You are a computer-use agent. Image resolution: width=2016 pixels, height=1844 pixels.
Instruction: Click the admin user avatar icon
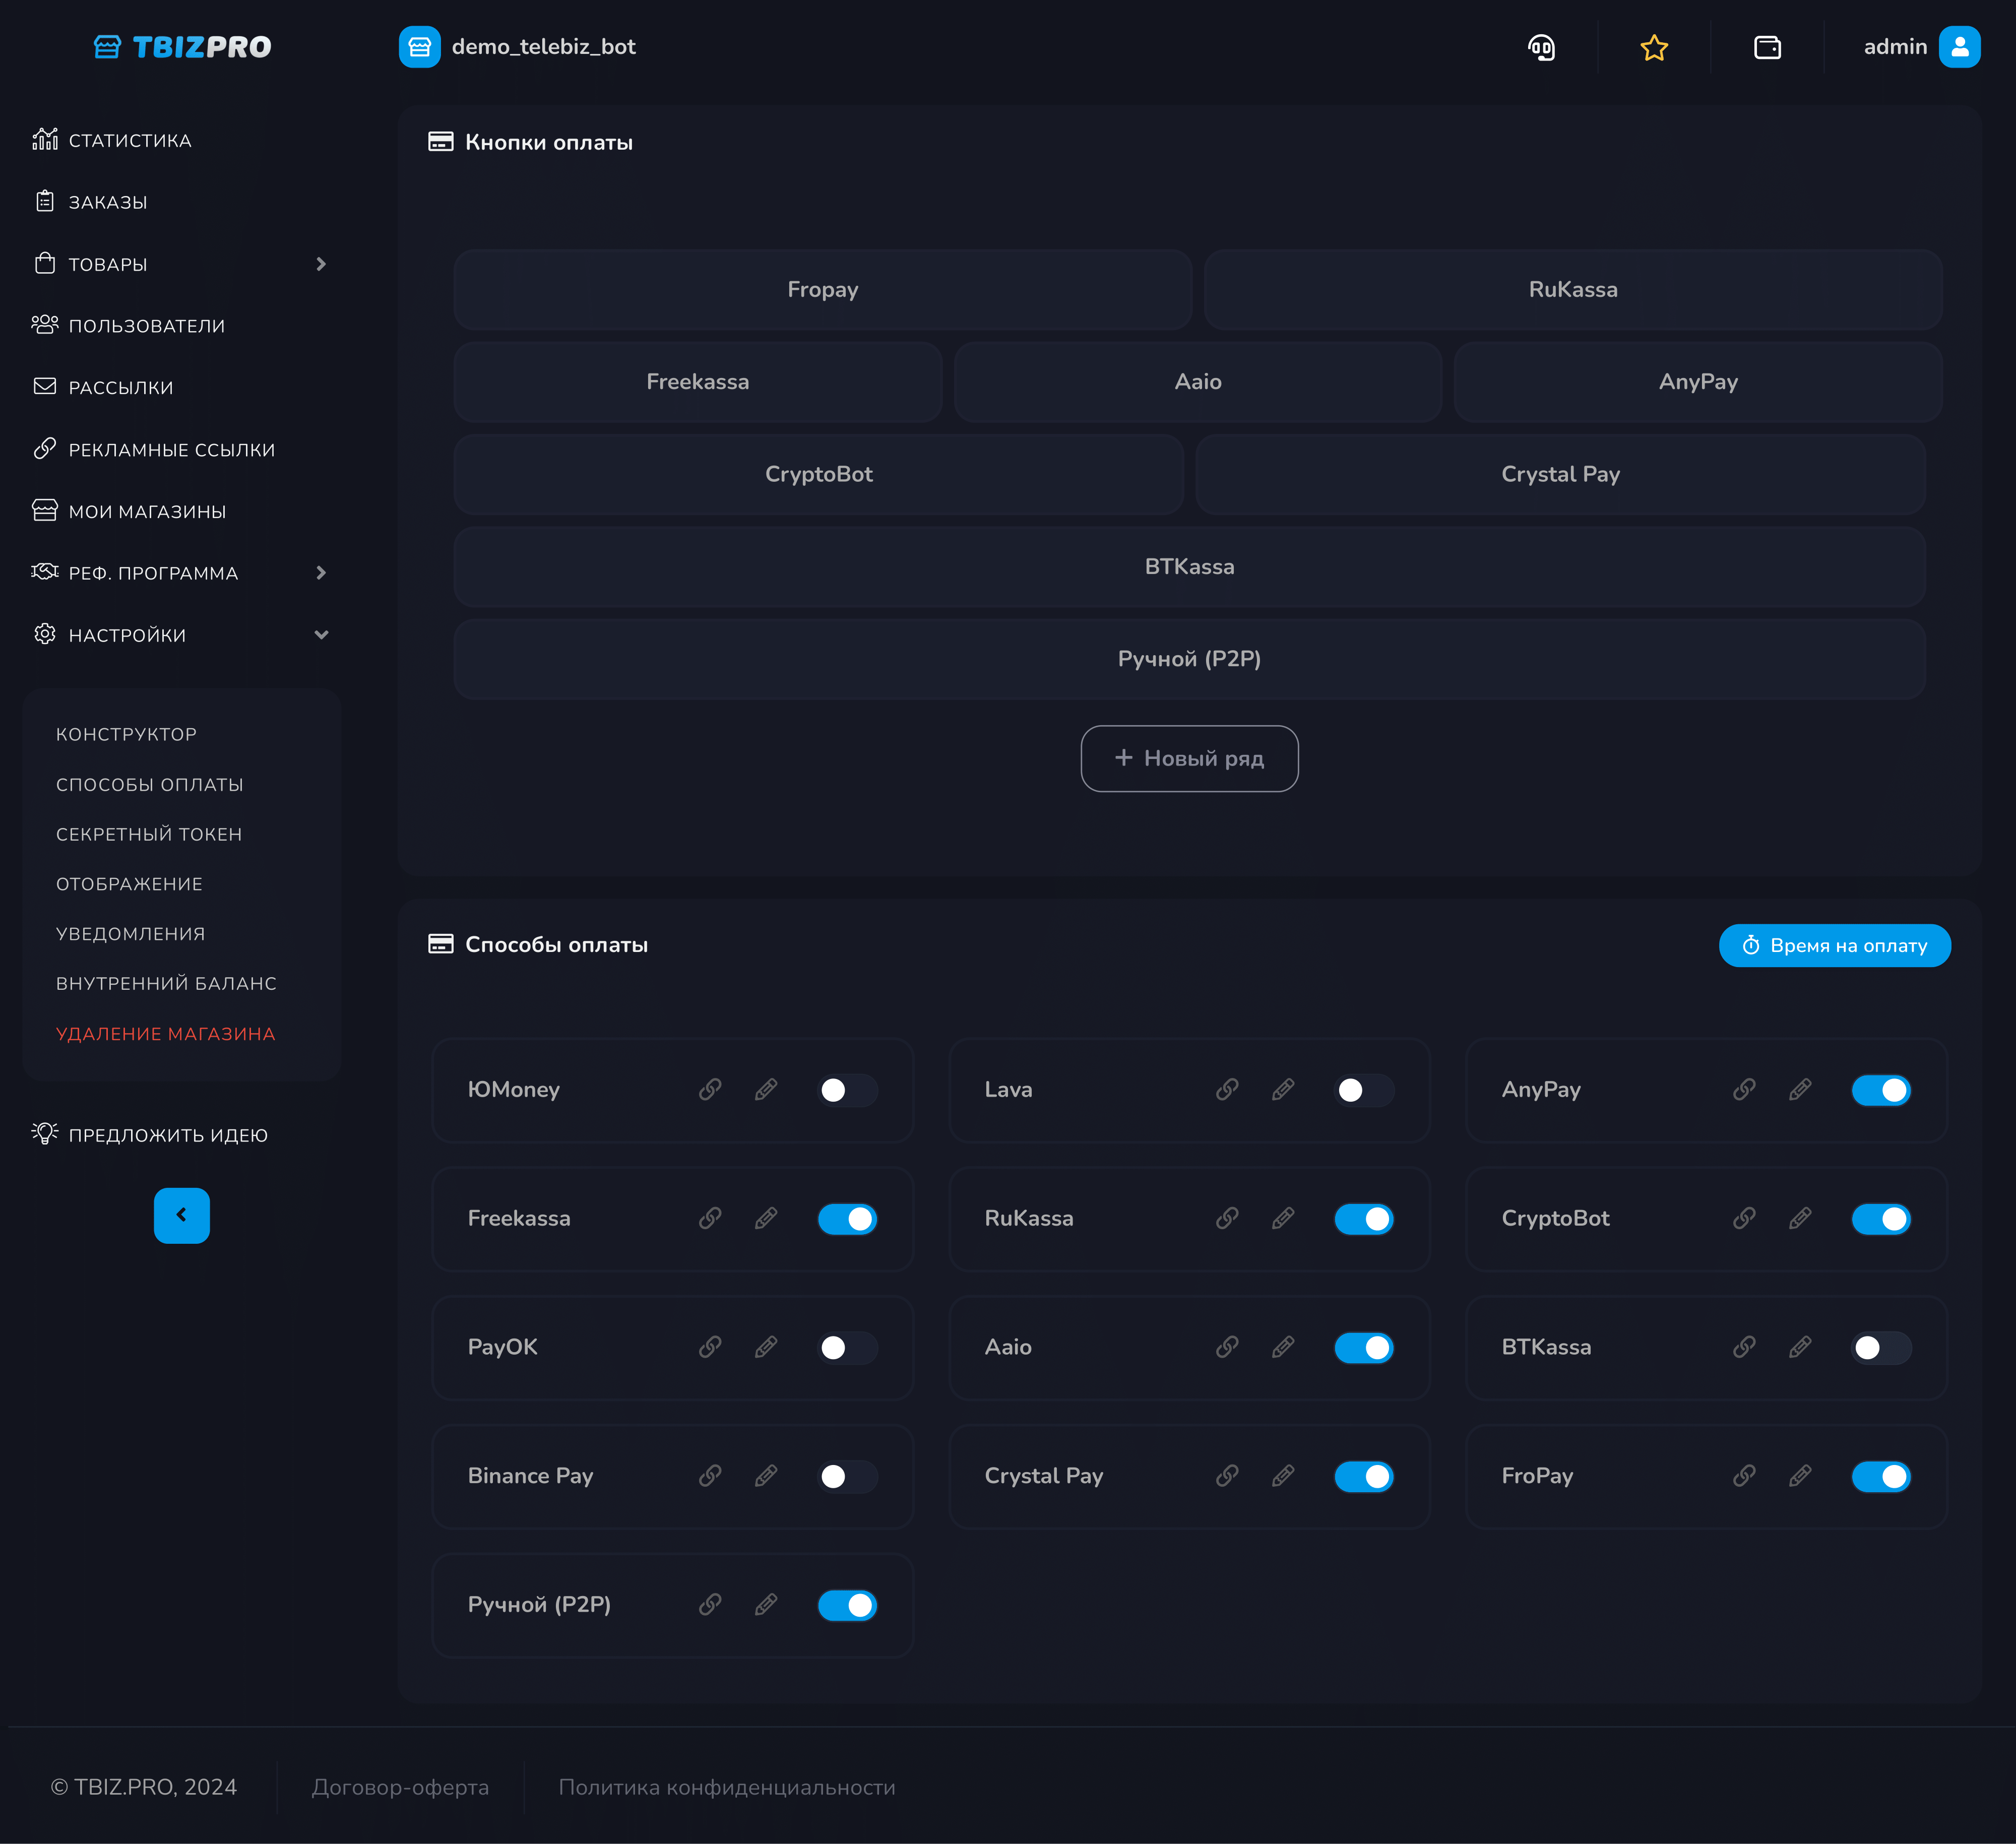point(1959,47)
